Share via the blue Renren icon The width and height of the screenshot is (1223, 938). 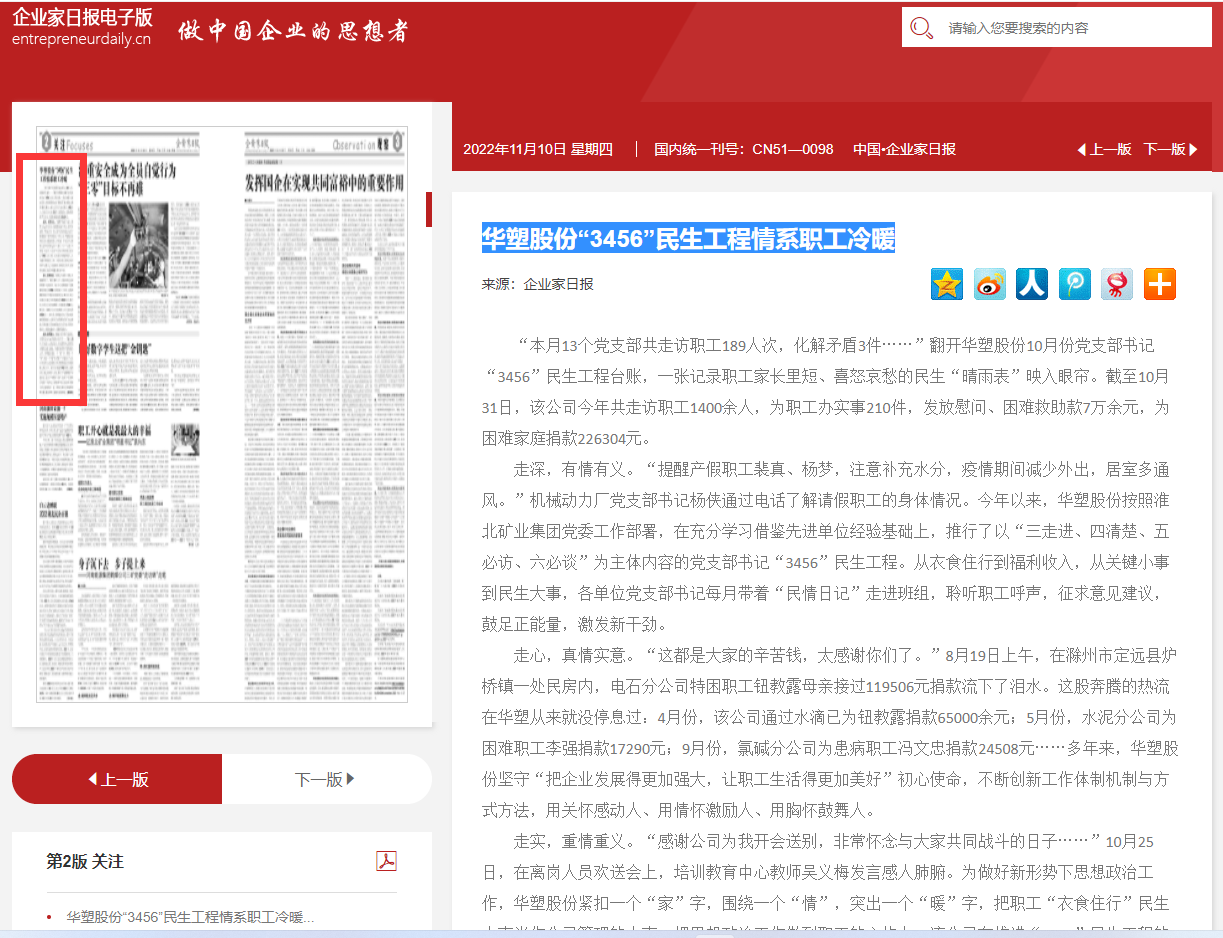coord(1031,284)
